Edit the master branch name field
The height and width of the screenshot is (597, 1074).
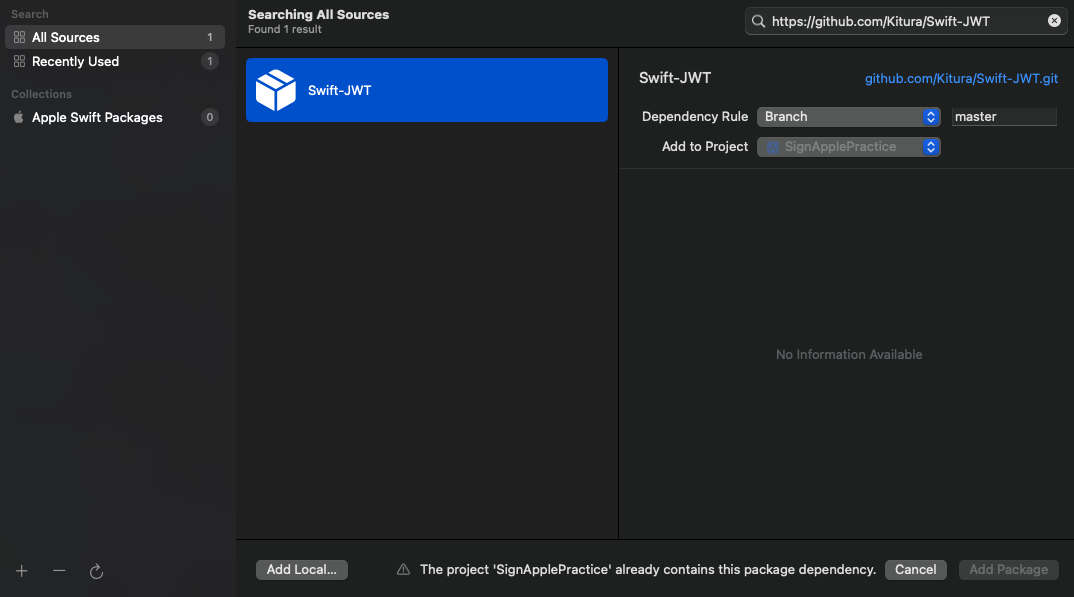tap(1004, 116)
